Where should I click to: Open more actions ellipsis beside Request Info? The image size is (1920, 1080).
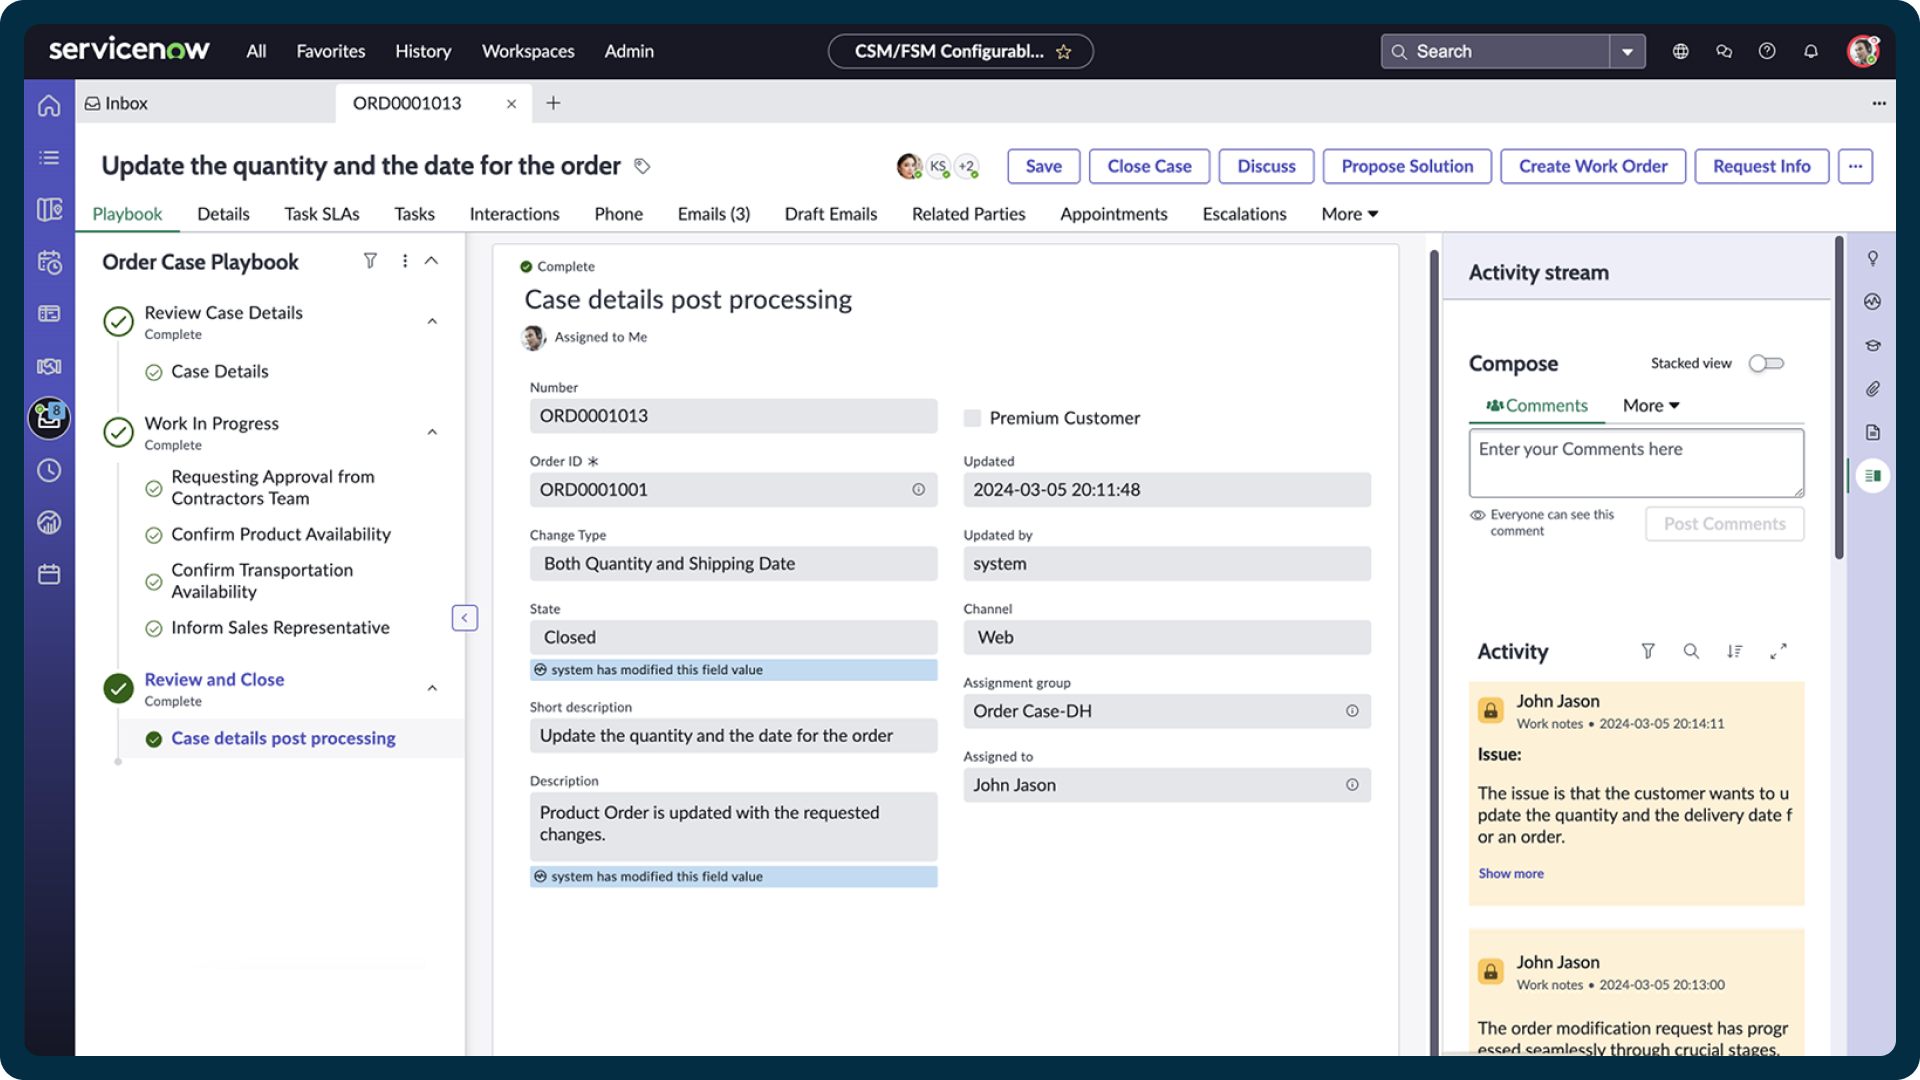[x=1855, y=166]
